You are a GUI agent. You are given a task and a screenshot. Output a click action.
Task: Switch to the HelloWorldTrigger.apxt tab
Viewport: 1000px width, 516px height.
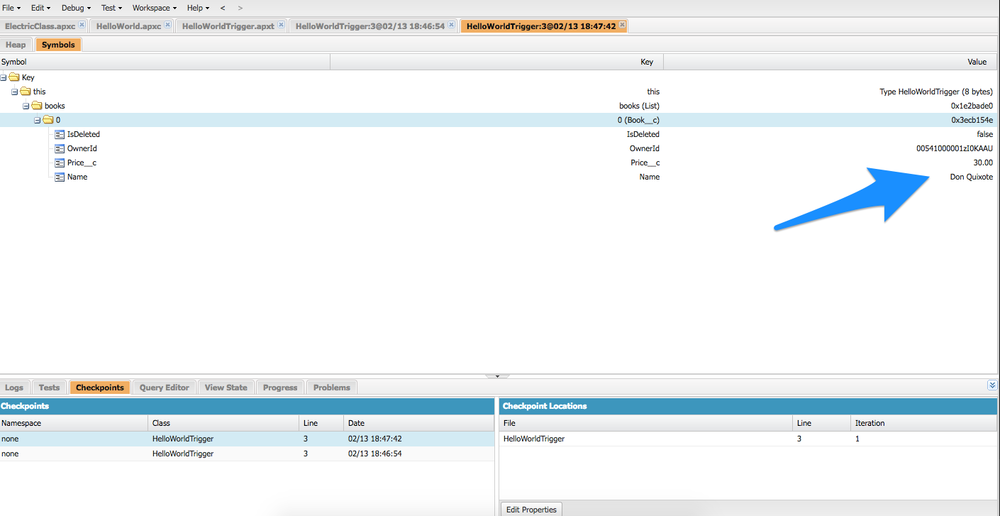(x=232, y=26)
